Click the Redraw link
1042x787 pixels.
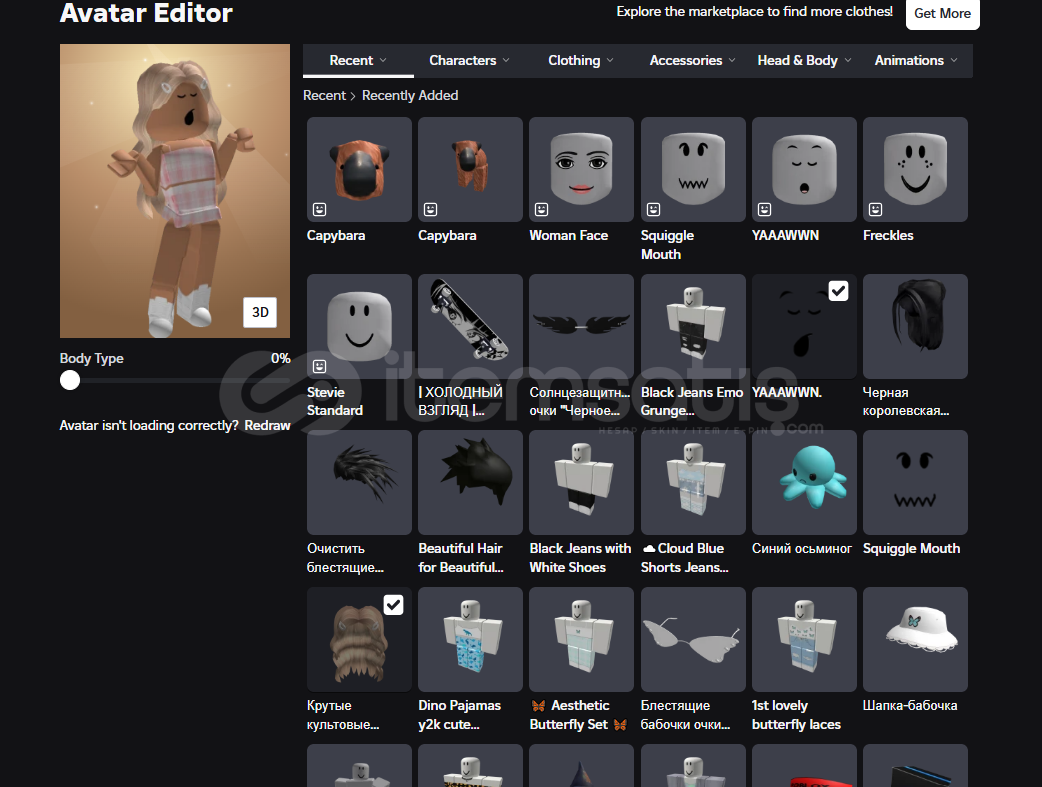267,425
